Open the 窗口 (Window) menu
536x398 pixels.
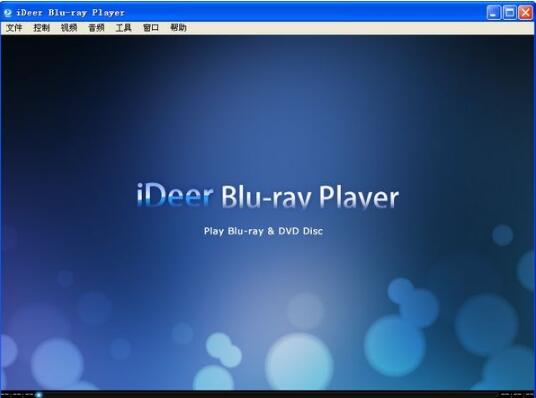tap(151, 28)
